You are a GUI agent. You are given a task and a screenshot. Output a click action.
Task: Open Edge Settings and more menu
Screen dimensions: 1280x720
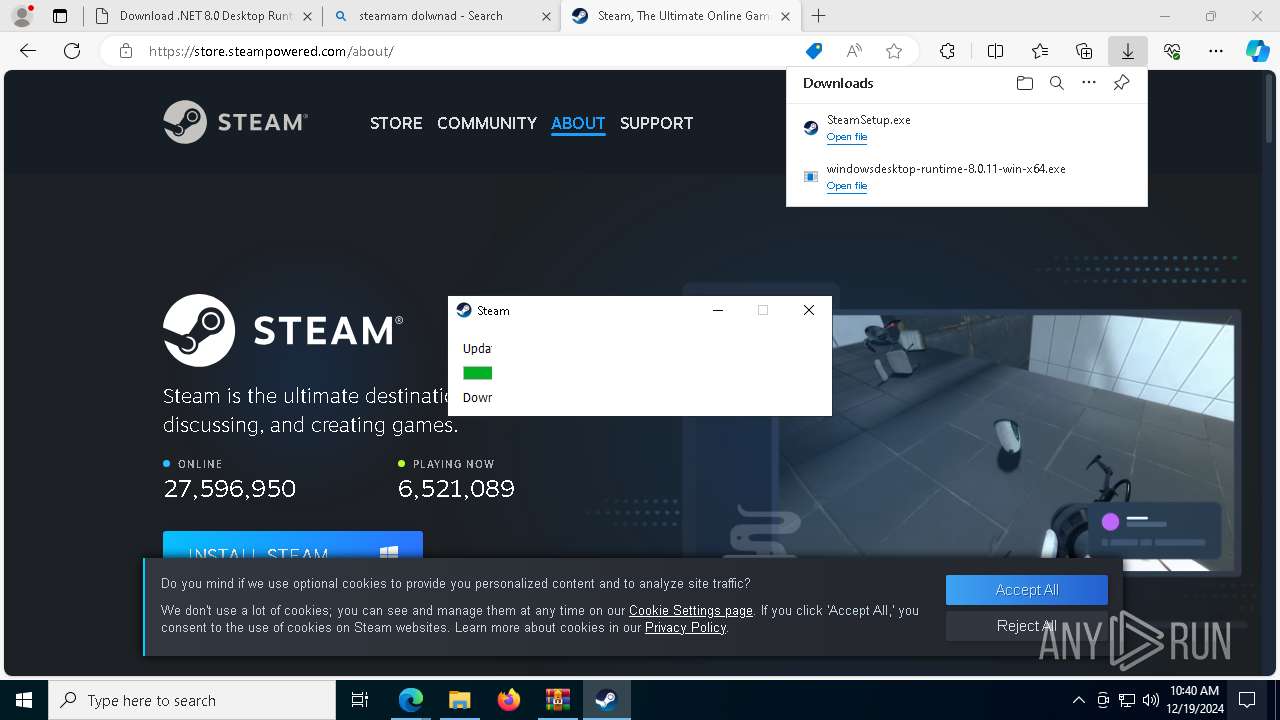1216,51
